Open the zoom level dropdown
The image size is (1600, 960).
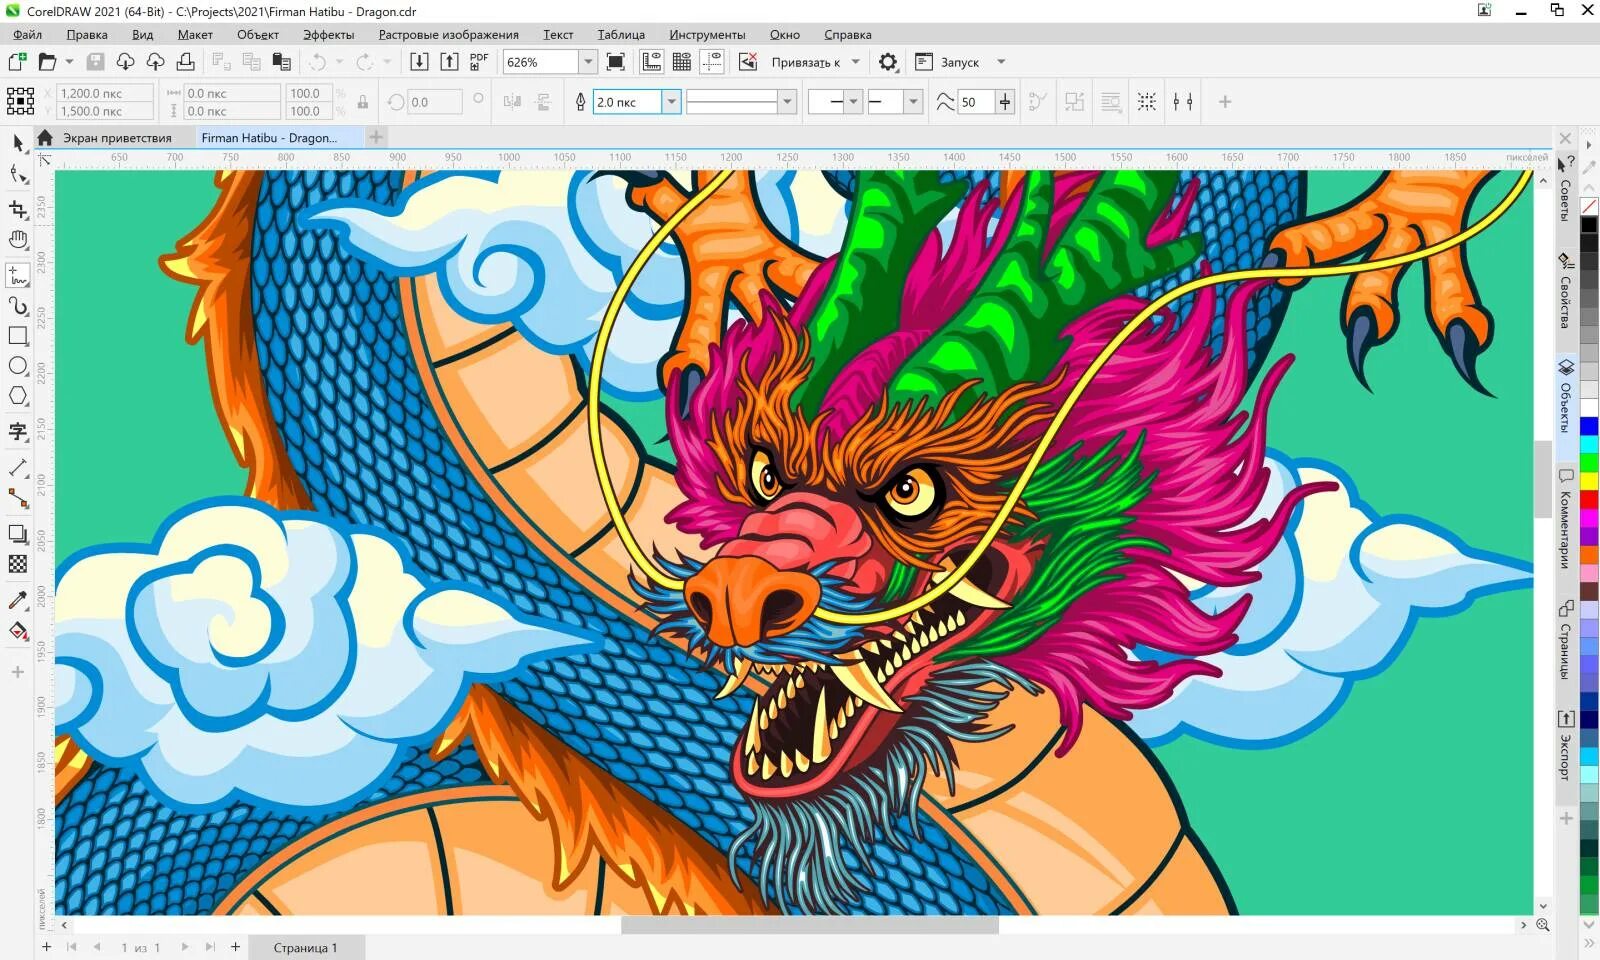pyautogui.click(x=588, y=62)
